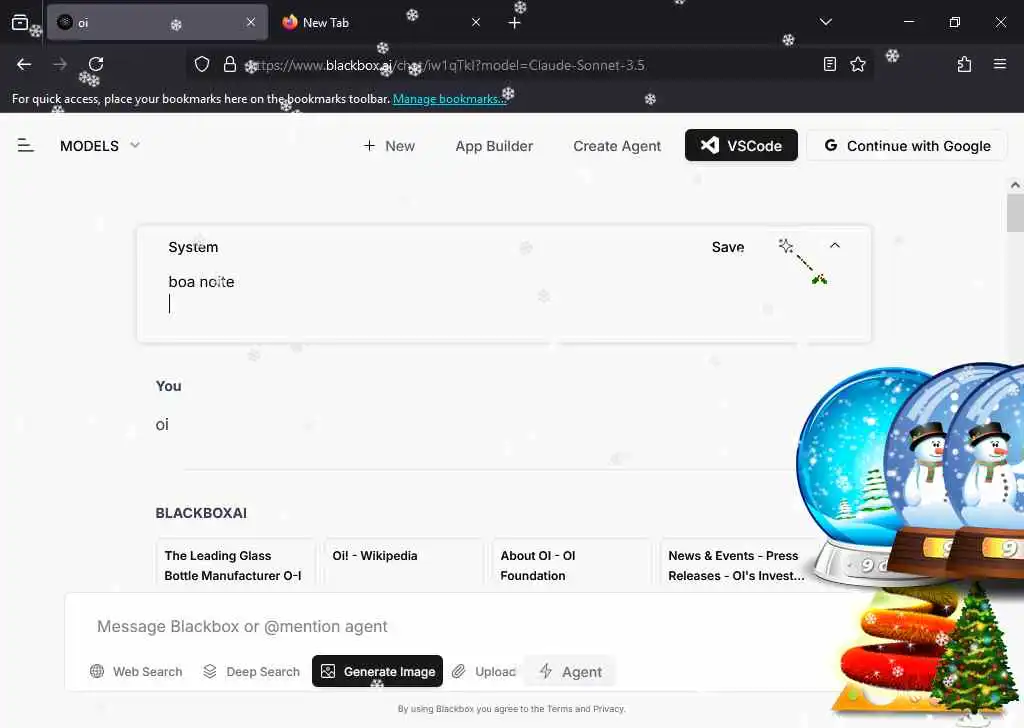Show site security padlock info
The image size is (1024, 728).
coord(229,64)
